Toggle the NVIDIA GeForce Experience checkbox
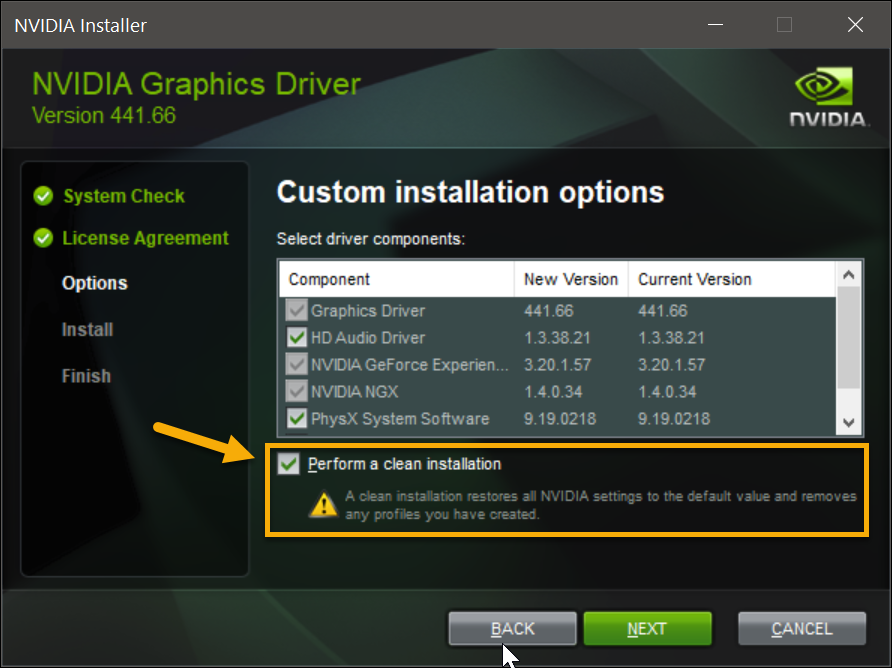 coord(296,364)
